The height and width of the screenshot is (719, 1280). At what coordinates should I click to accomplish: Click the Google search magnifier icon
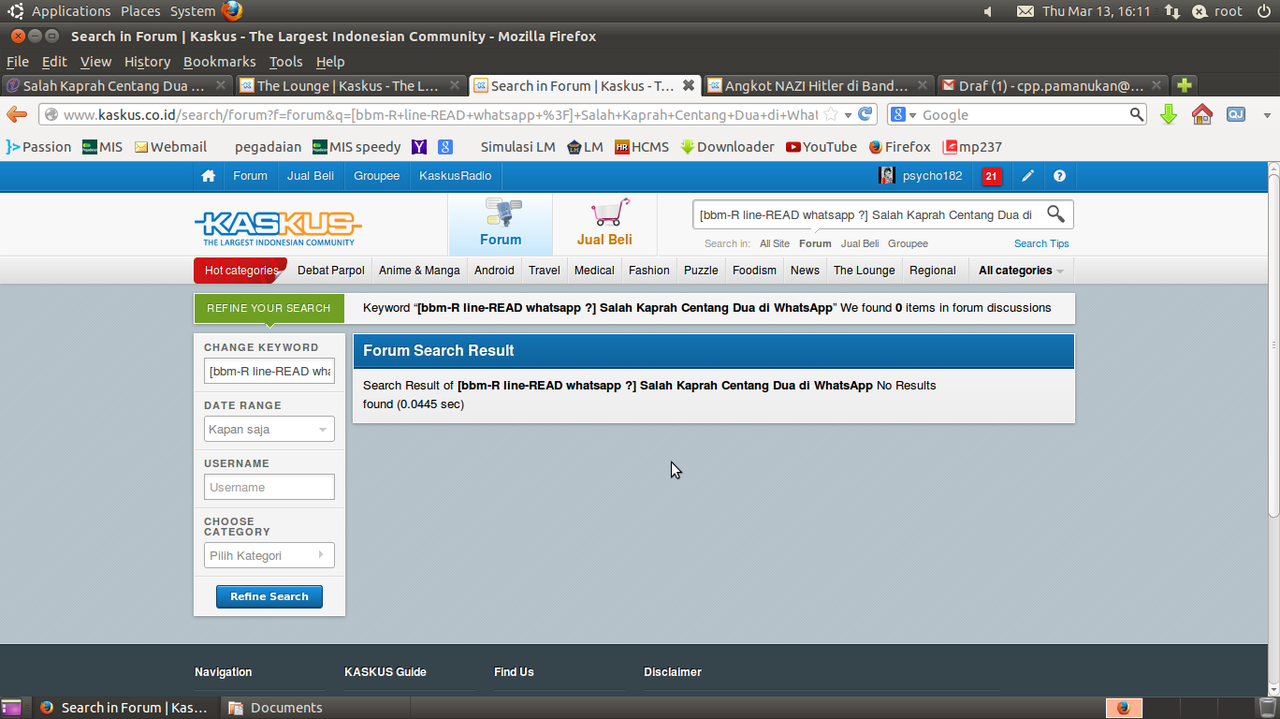click(x=1136, y=114)
